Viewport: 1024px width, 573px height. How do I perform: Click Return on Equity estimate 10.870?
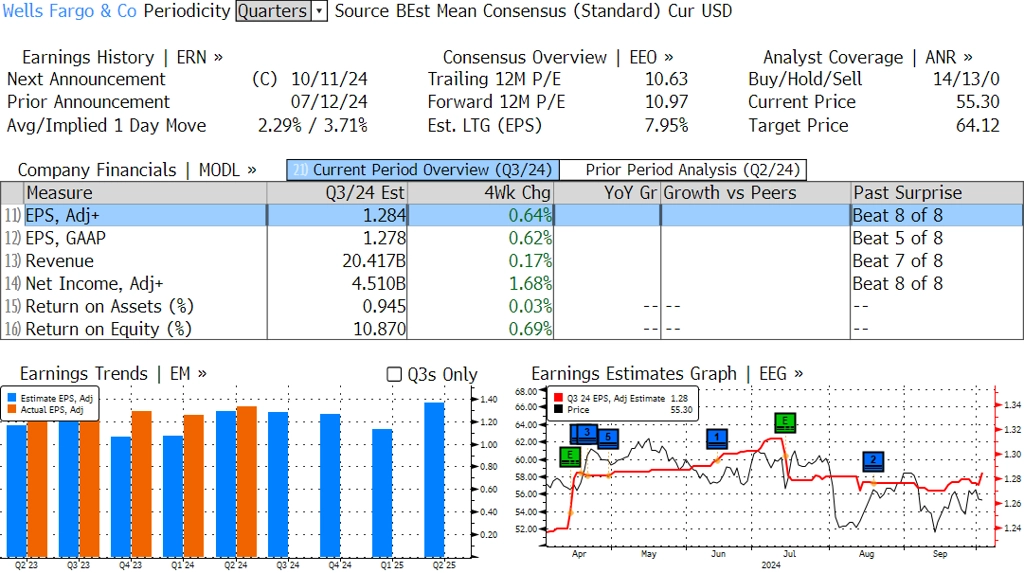(x=379, y=329)
